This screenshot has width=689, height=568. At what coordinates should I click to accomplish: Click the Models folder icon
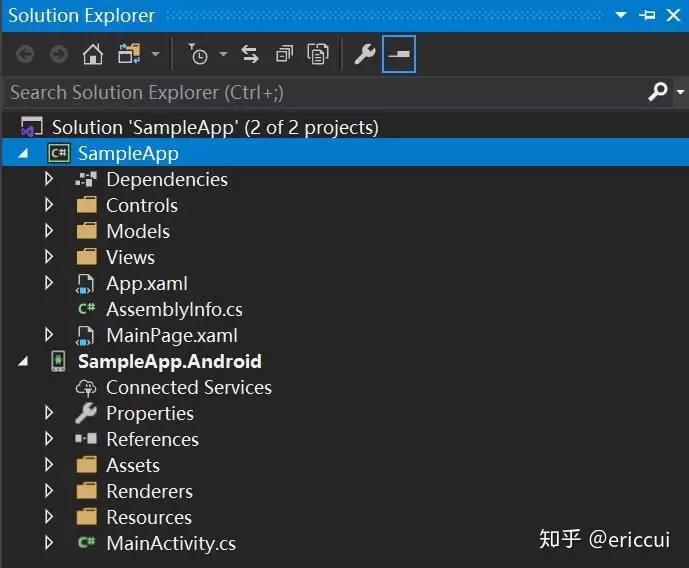pos(87,231)
